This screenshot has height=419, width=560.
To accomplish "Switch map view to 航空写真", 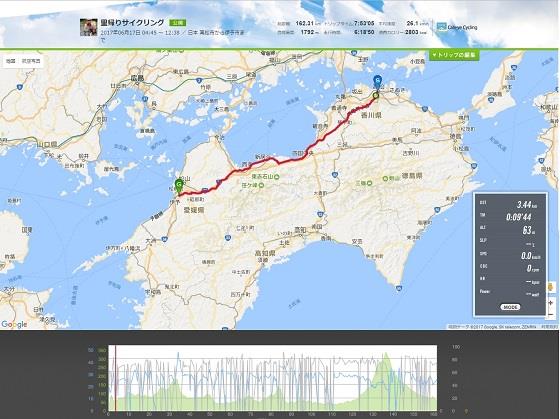I will [x=31, y=61].
